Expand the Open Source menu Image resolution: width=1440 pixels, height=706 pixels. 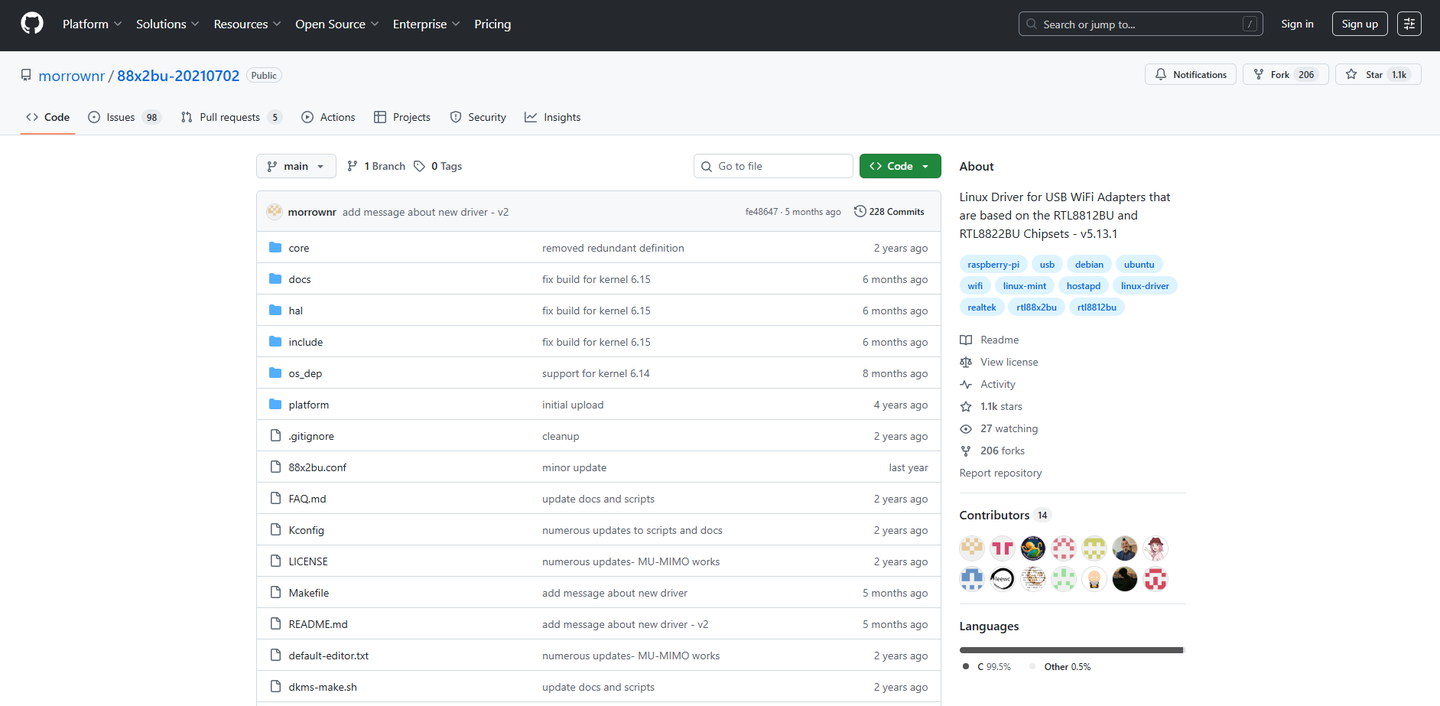click(x=337, y=24)
